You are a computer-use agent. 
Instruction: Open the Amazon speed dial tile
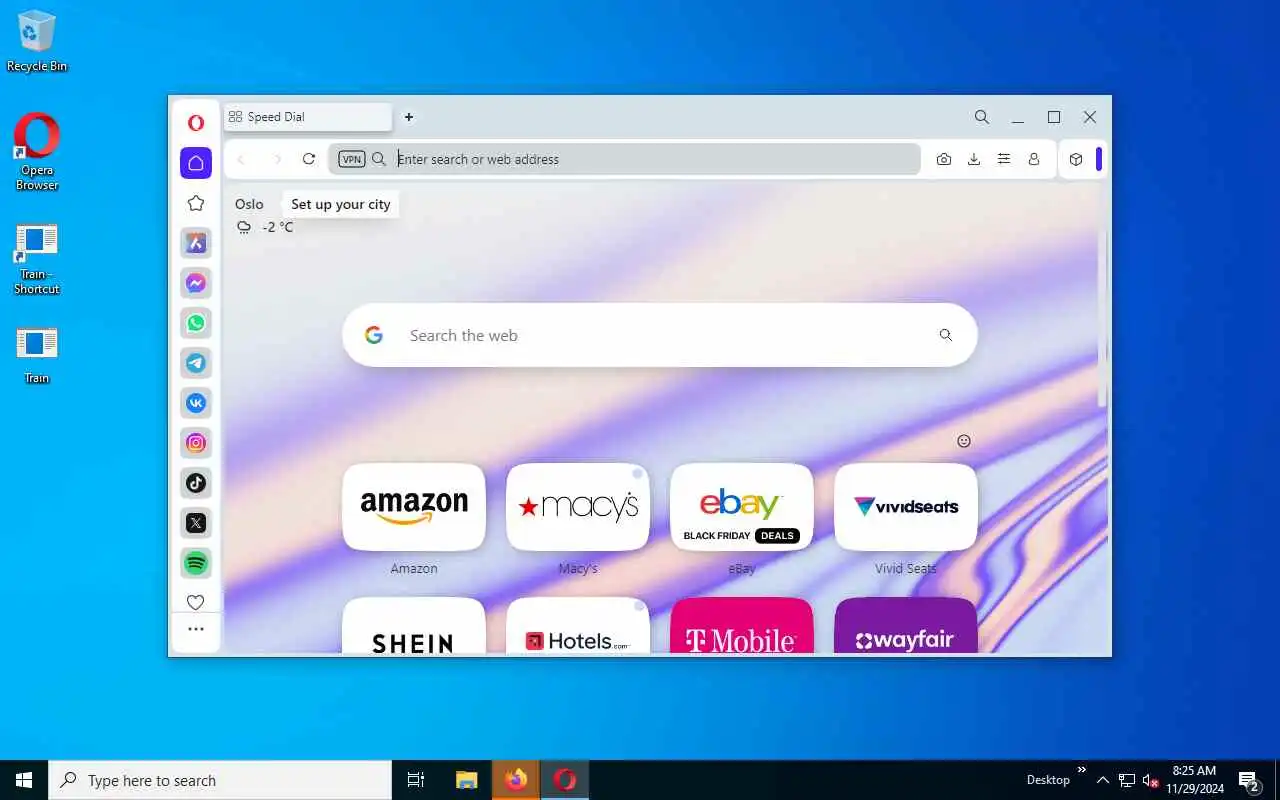[x=414, y=507]
